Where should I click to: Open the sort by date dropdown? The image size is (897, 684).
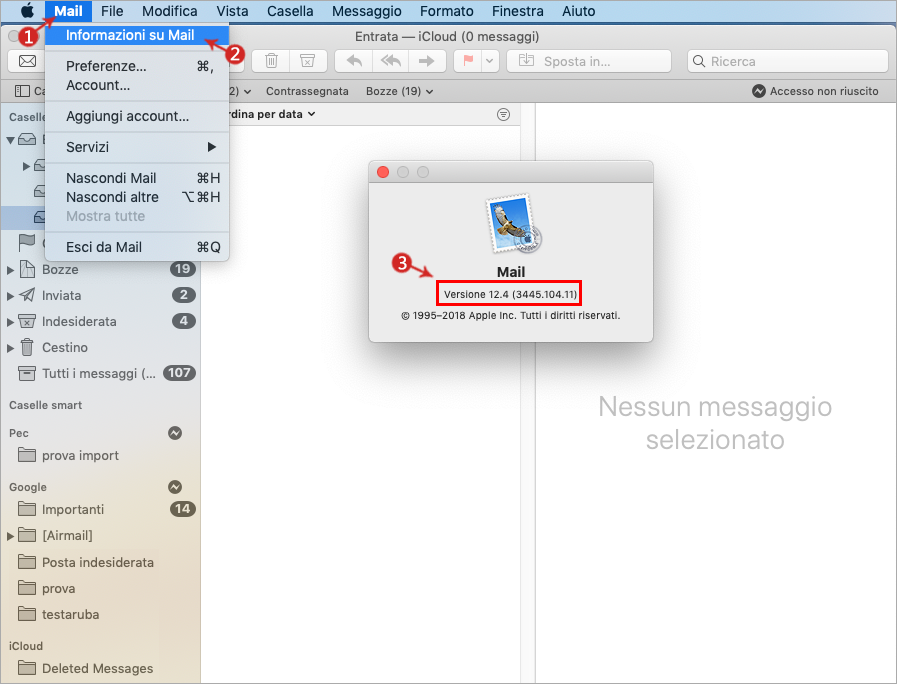click(x=270, y=114)
